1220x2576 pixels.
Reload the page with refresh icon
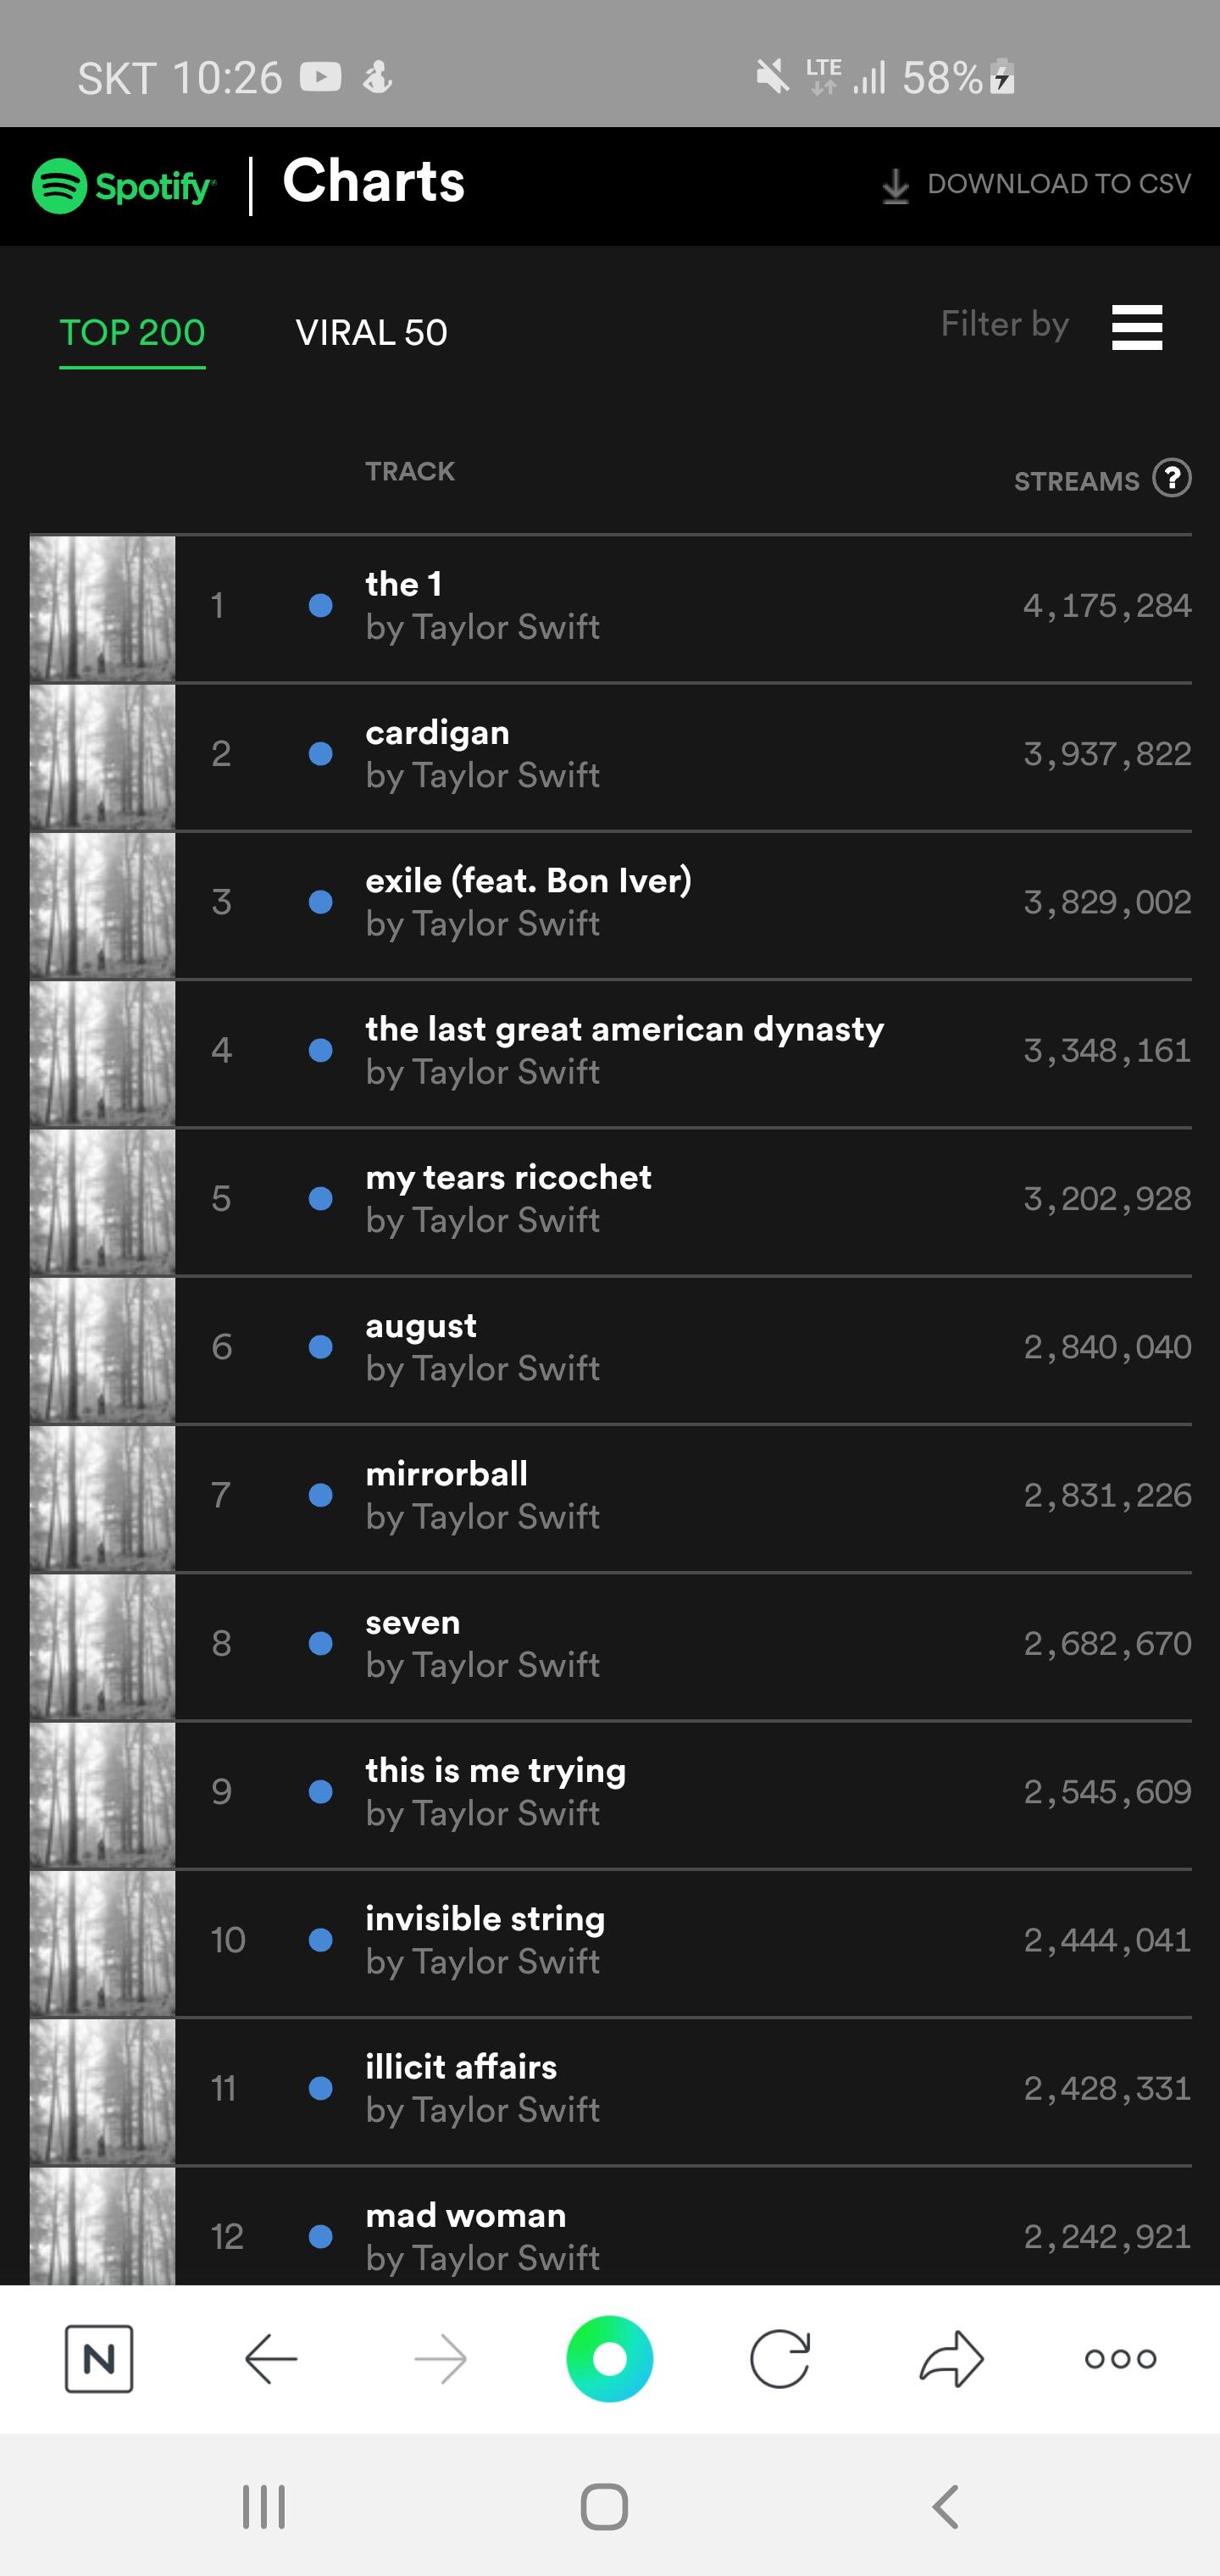tap(780, 2359)
